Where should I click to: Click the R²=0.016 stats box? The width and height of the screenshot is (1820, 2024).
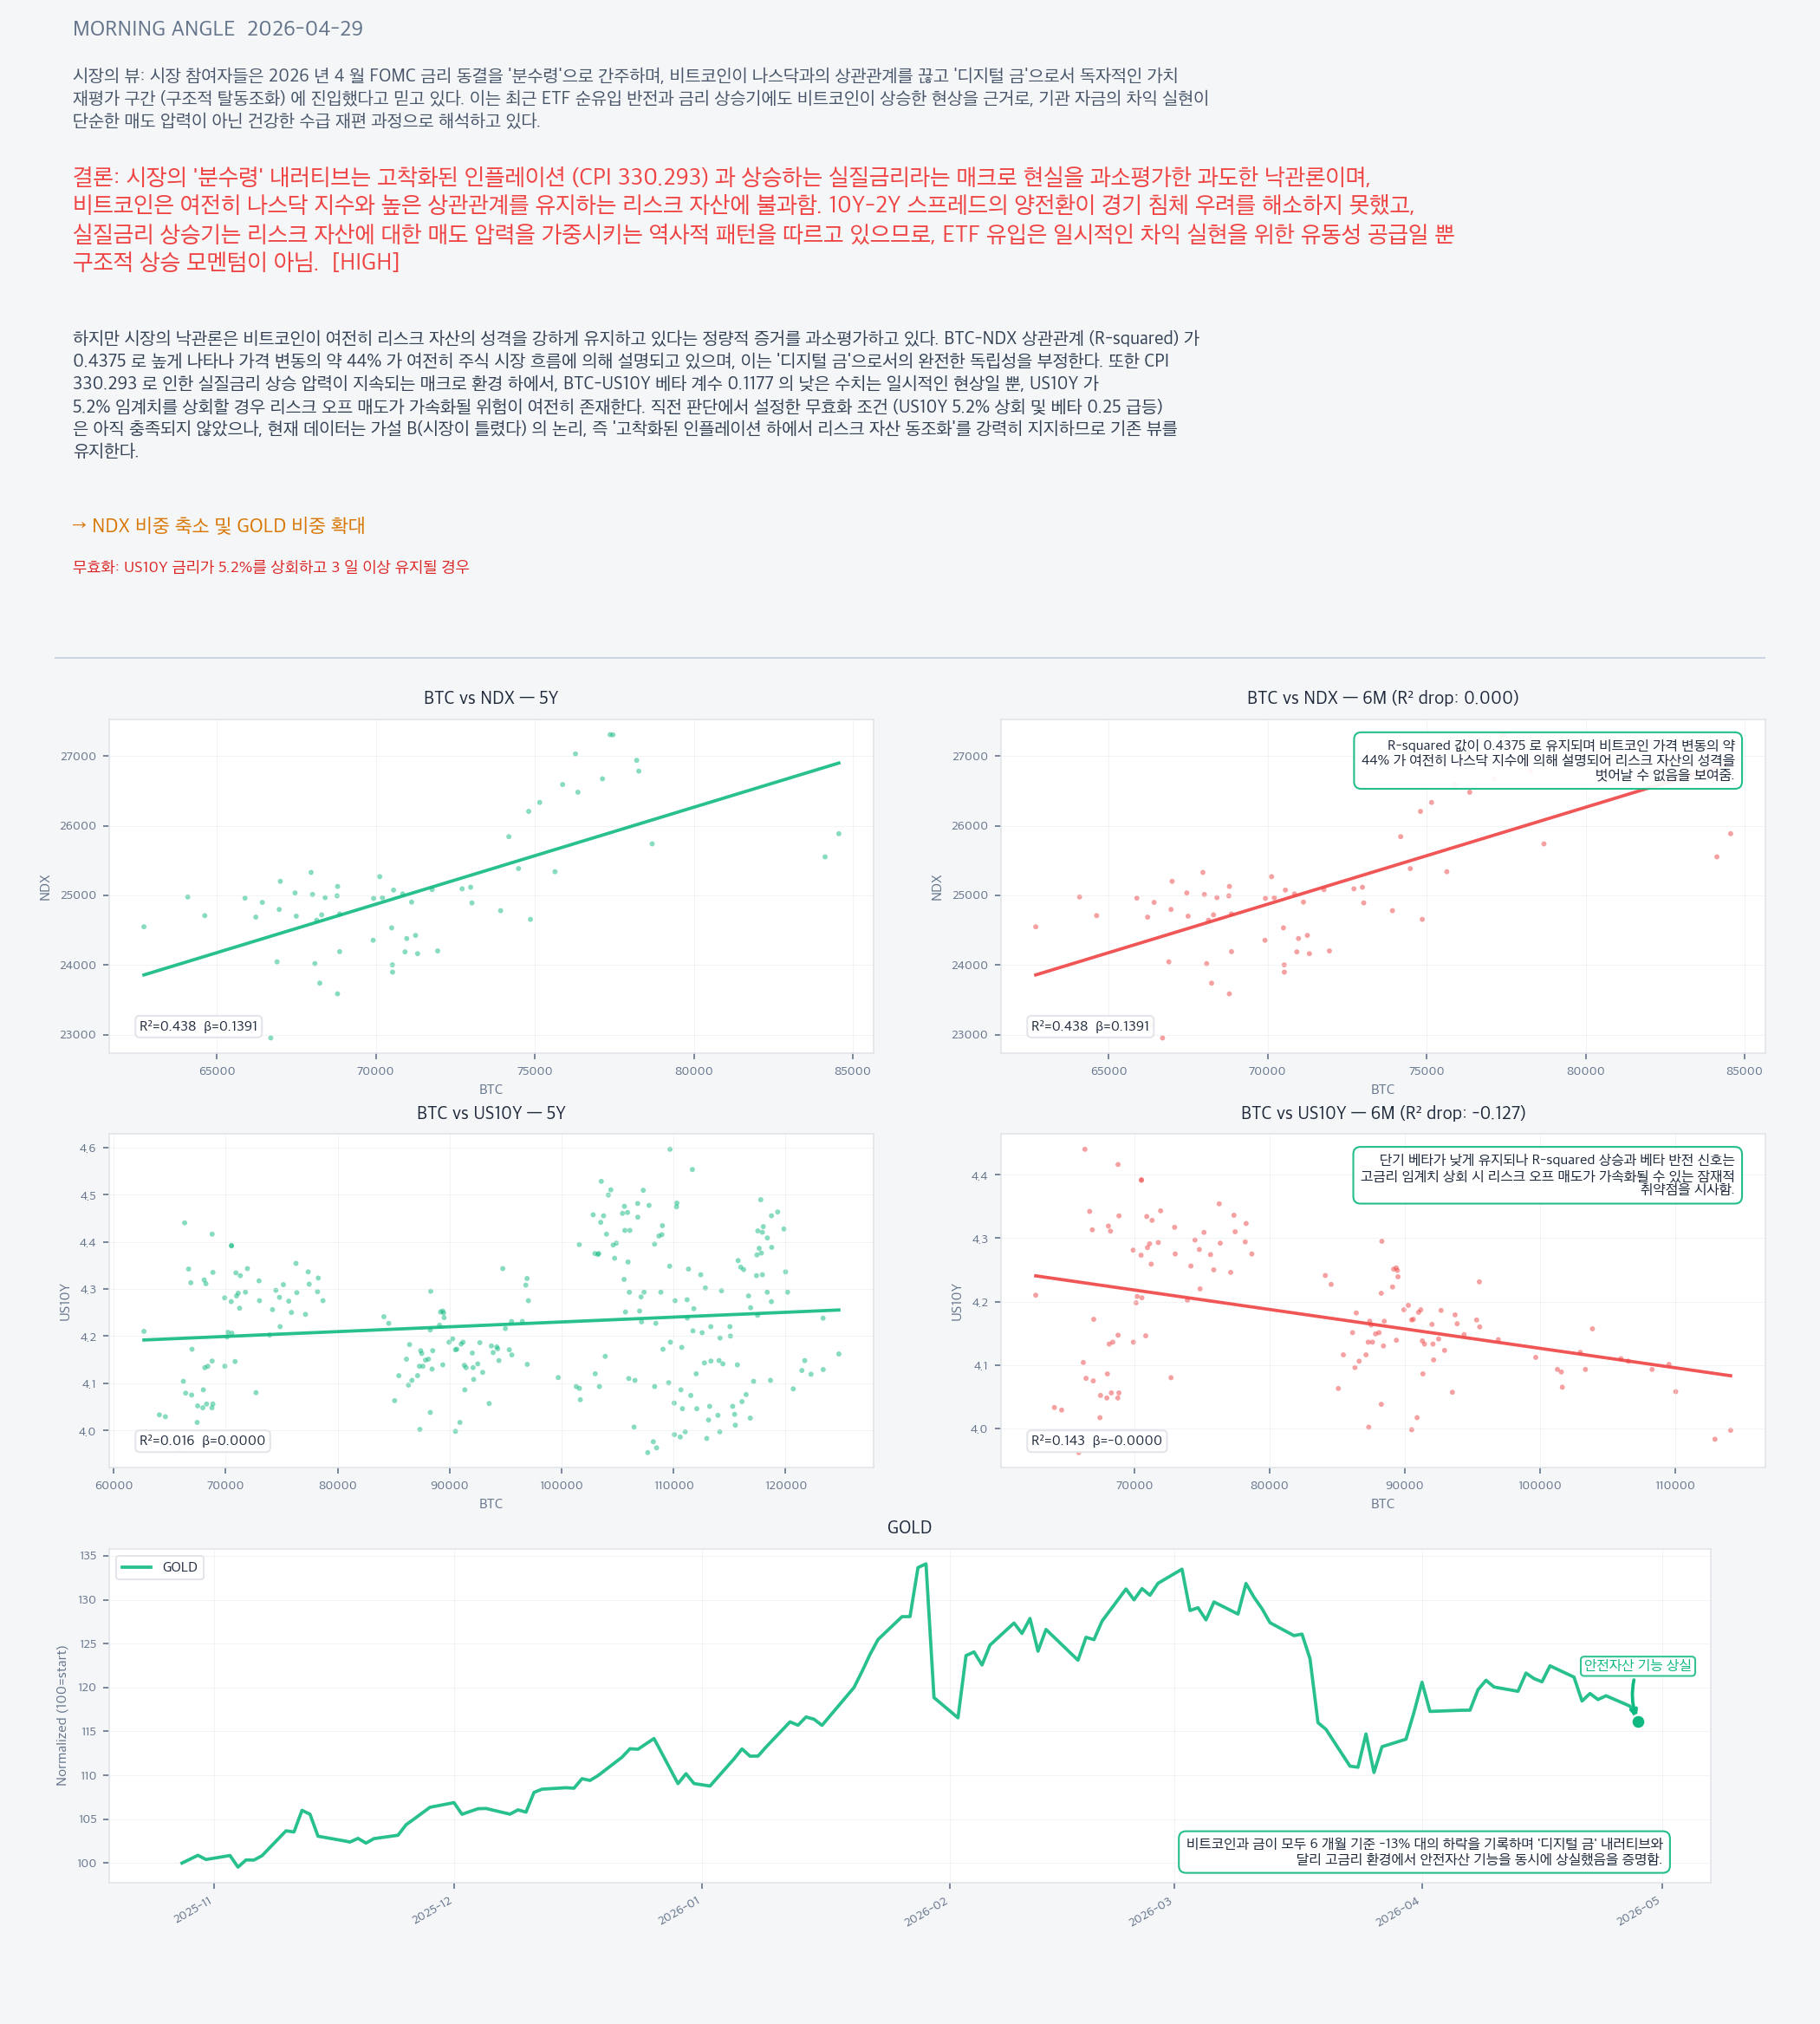point(202,1441)
